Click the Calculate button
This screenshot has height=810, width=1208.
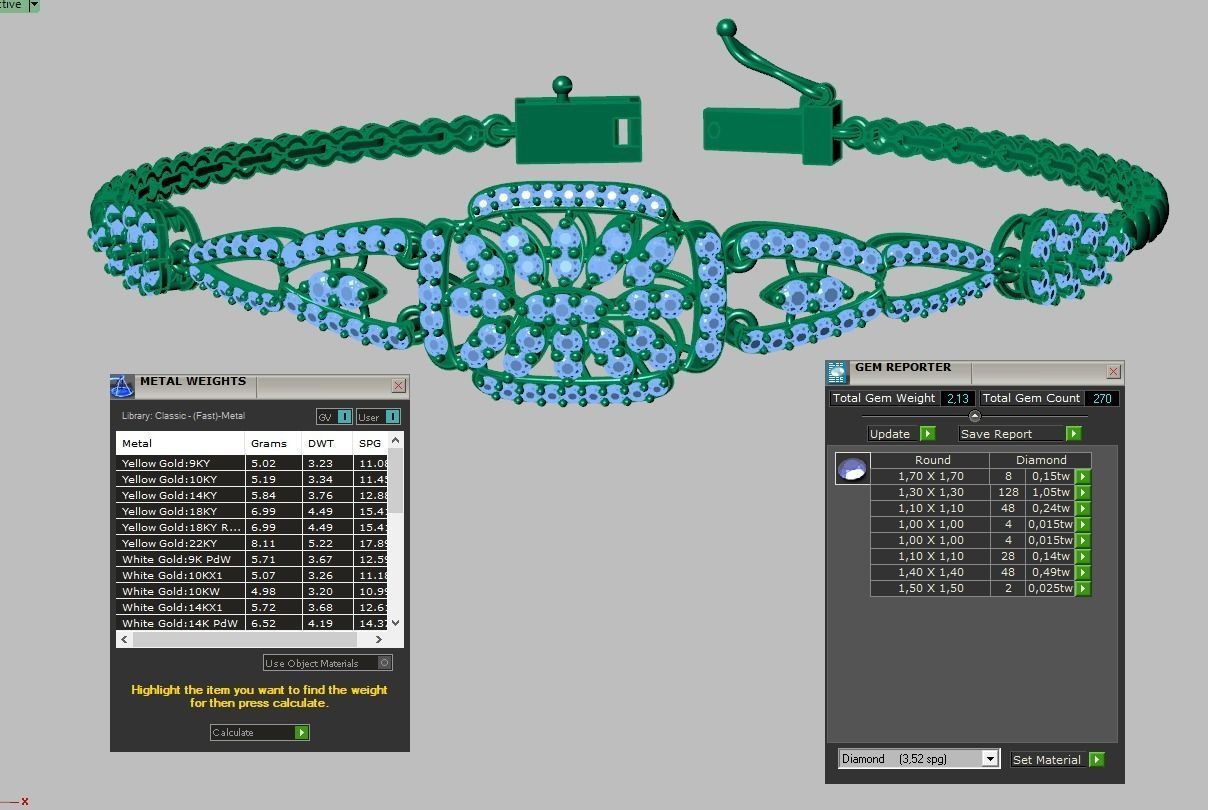(x=260, y=733)
